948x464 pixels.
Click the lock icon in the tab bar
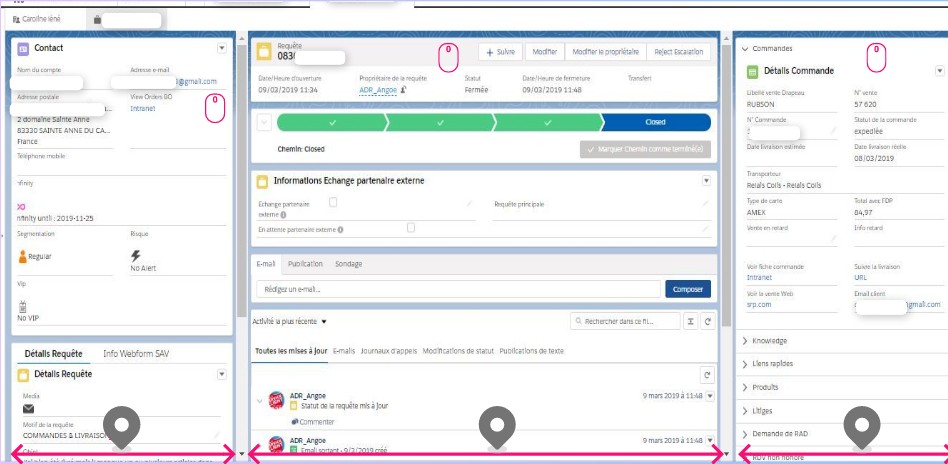[x=97, y=20]
